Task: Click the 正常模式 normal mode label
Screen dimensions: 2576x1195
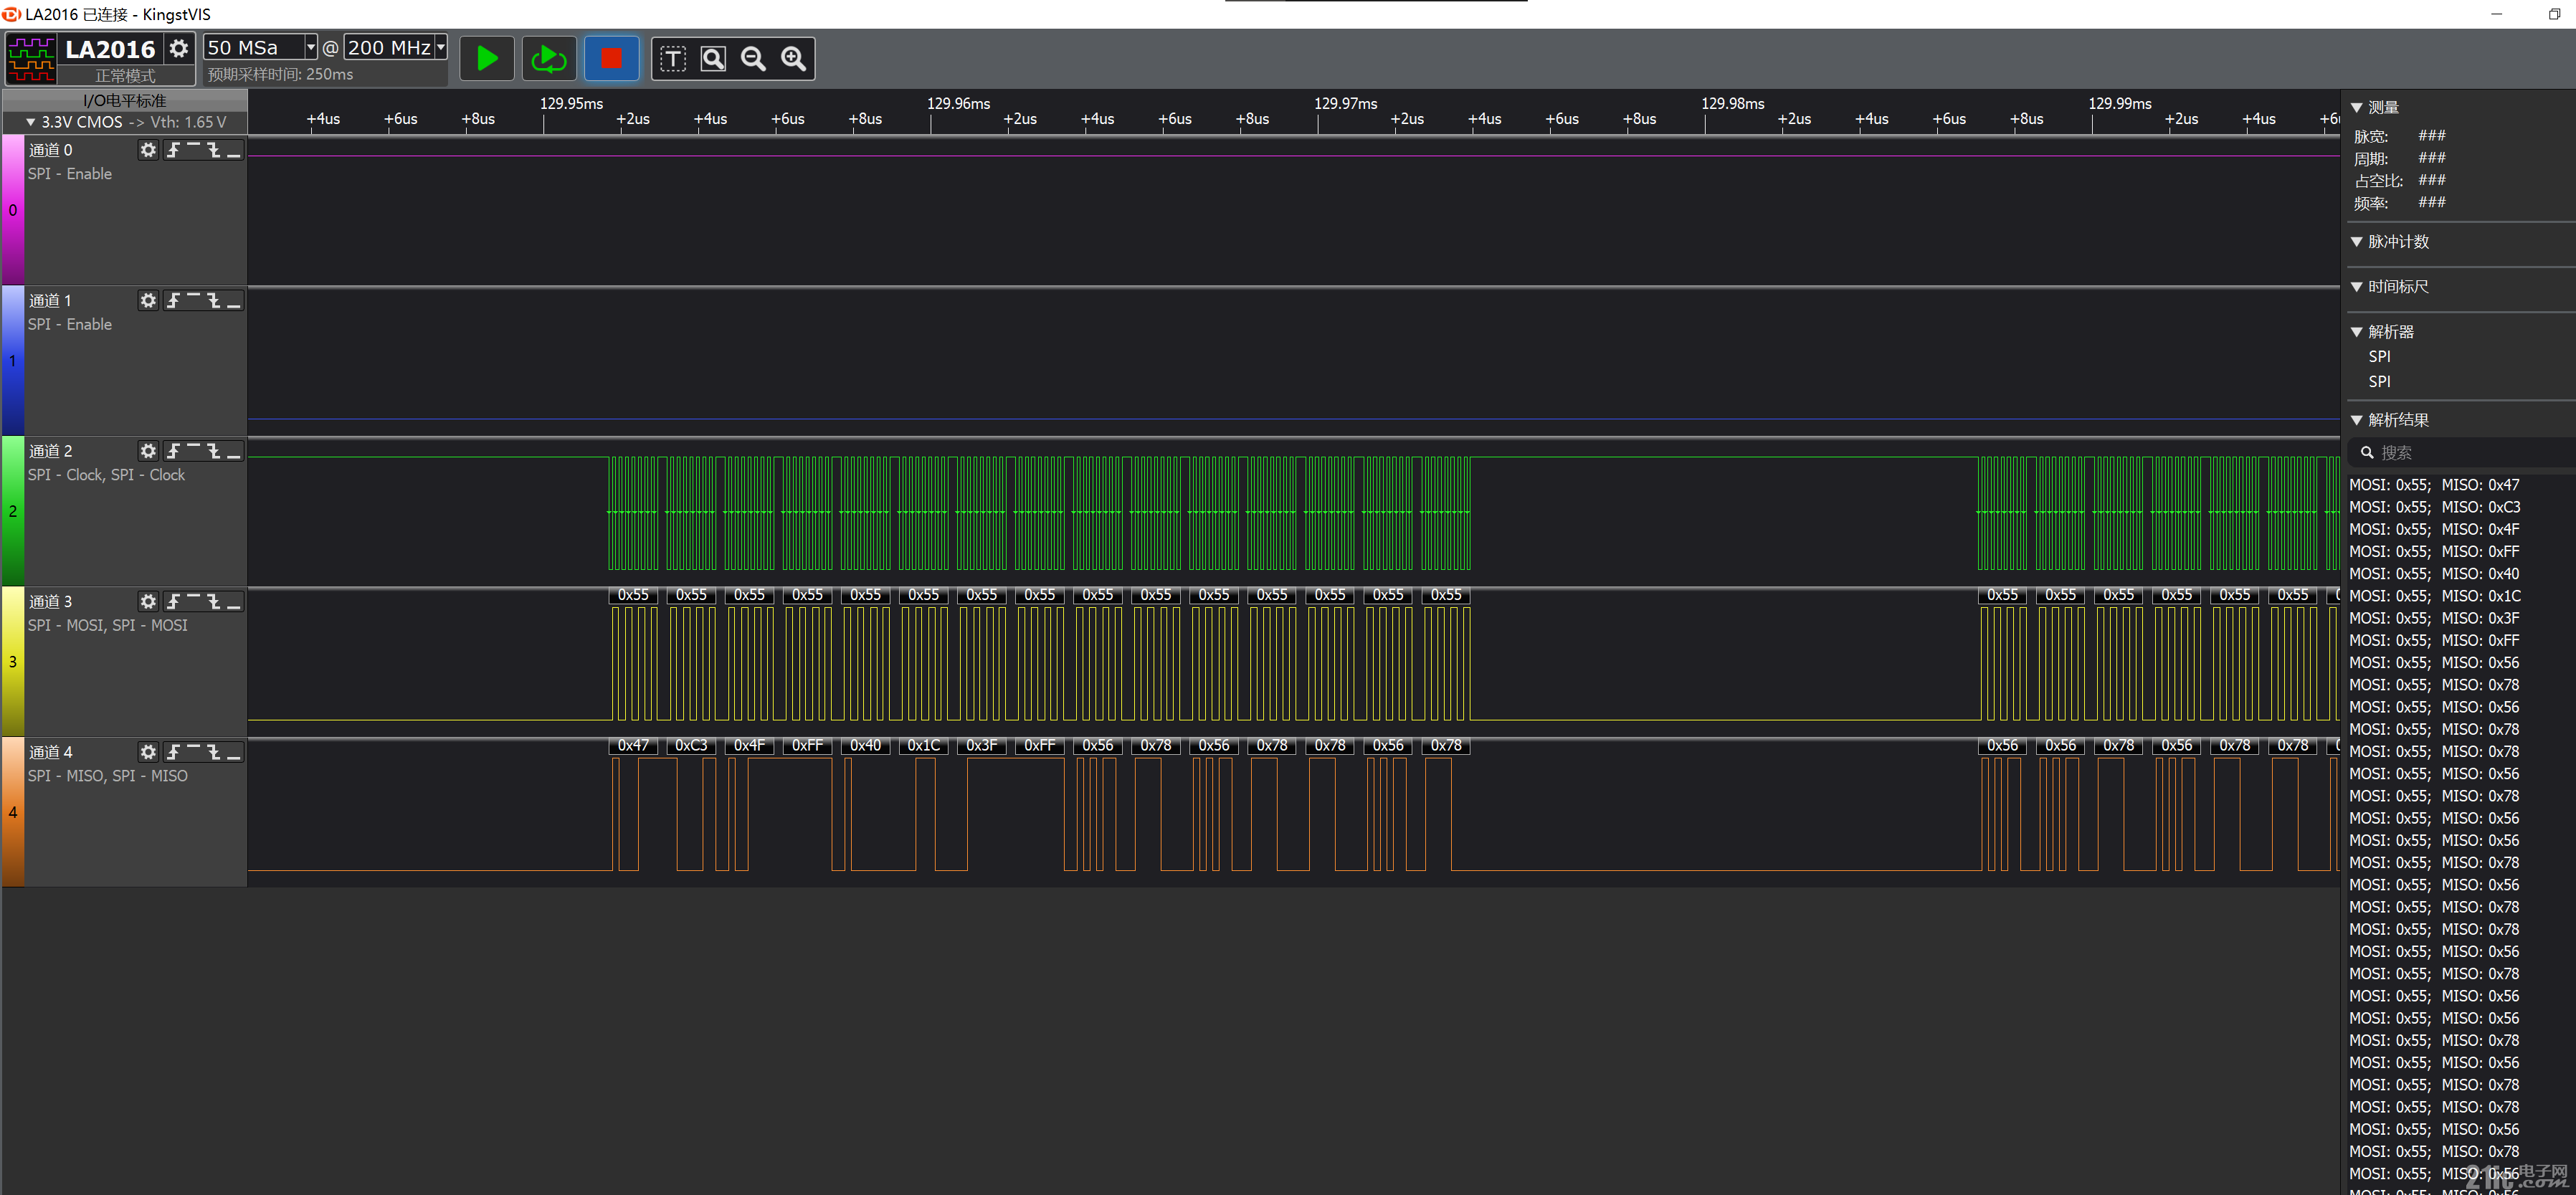Action: [x=125, y=76]
